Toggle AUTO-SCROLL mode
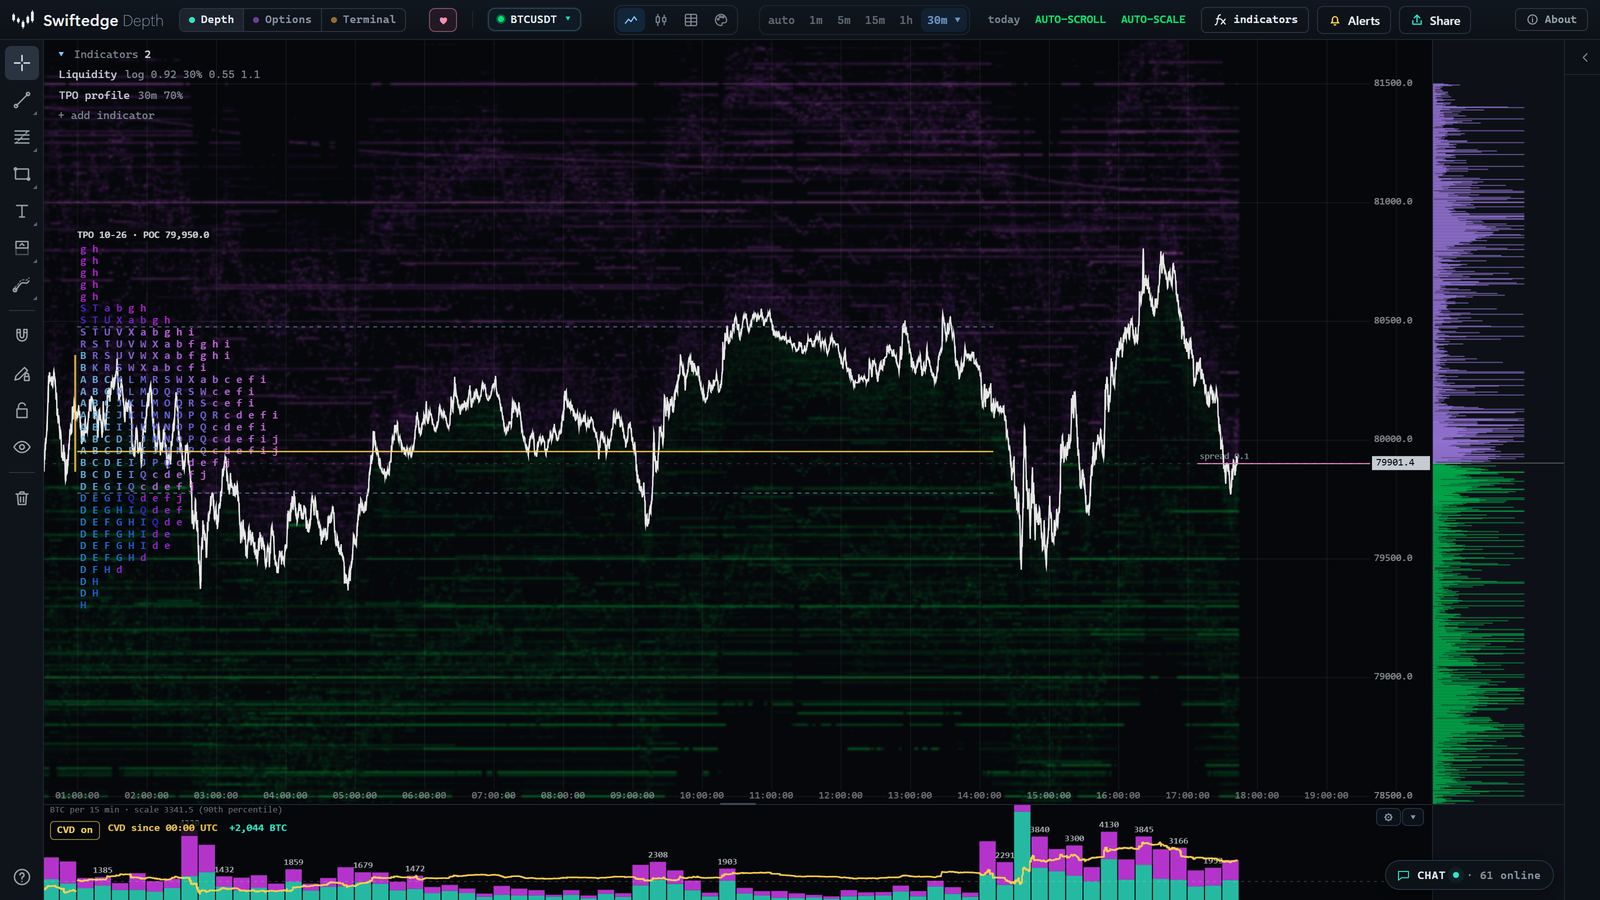 coord(1070,20)
